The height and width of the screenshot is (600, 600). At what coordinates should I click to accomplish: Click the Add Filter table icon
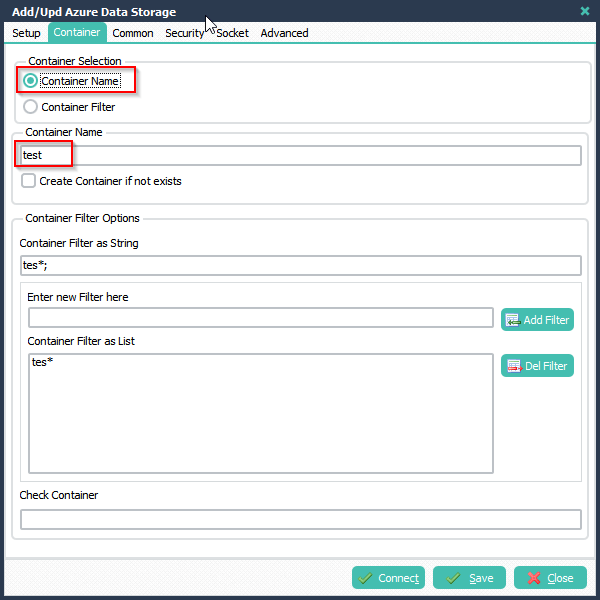tap(513, 320)
